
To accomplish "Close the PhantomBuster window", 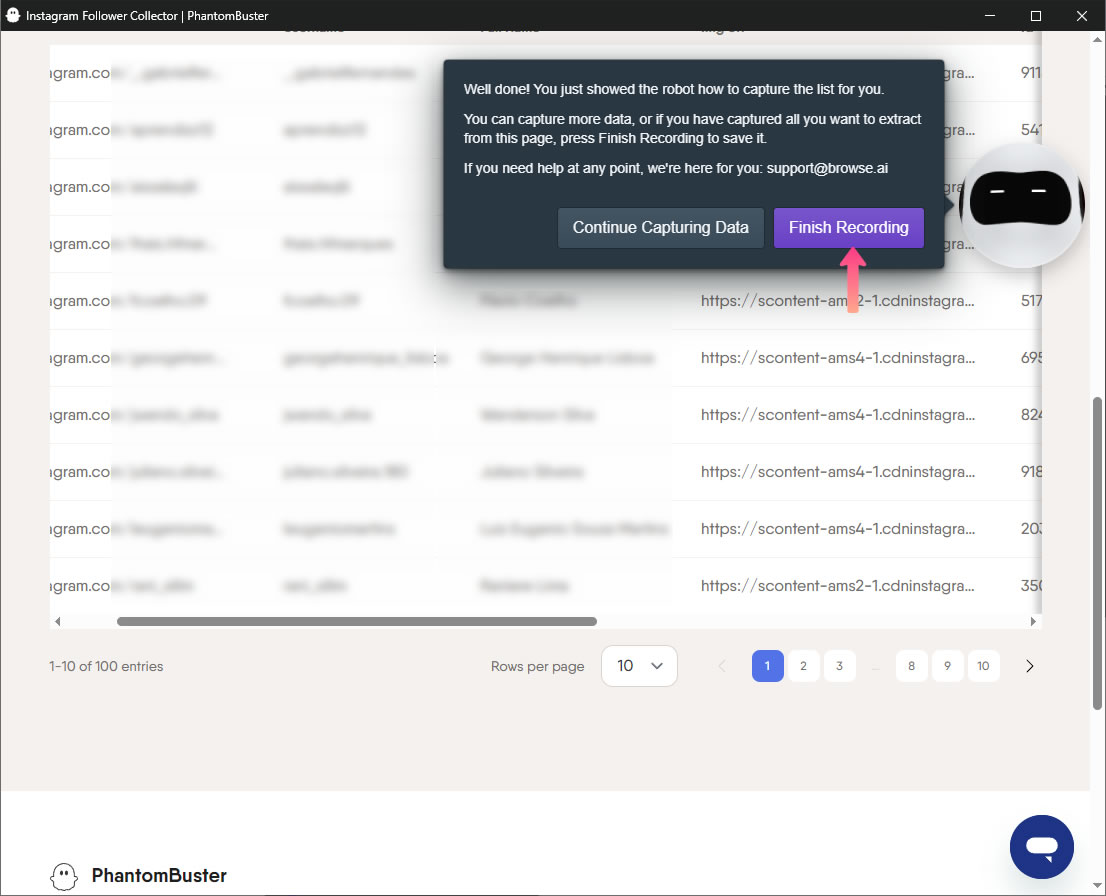I will pyautogui.click(x=1082, y=16).
